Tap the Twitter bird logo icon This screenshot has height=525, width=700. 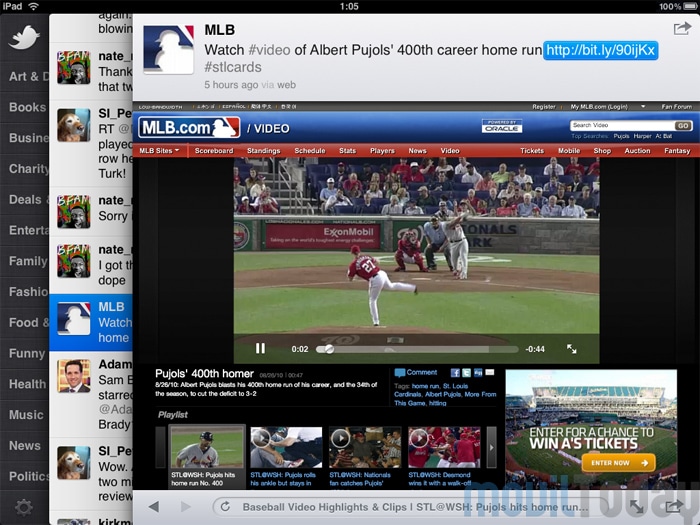24,37
